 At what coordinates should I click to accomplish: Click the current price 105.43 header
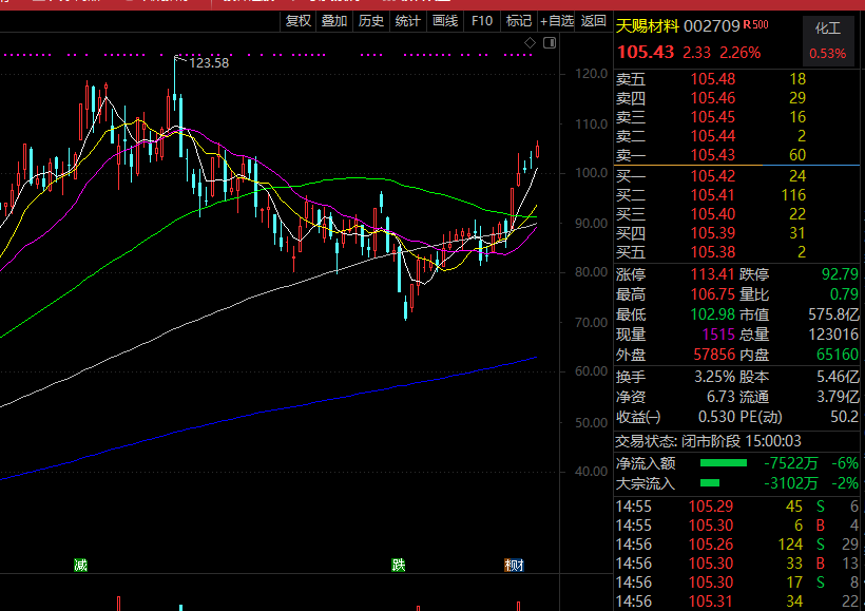pos(646,52)
